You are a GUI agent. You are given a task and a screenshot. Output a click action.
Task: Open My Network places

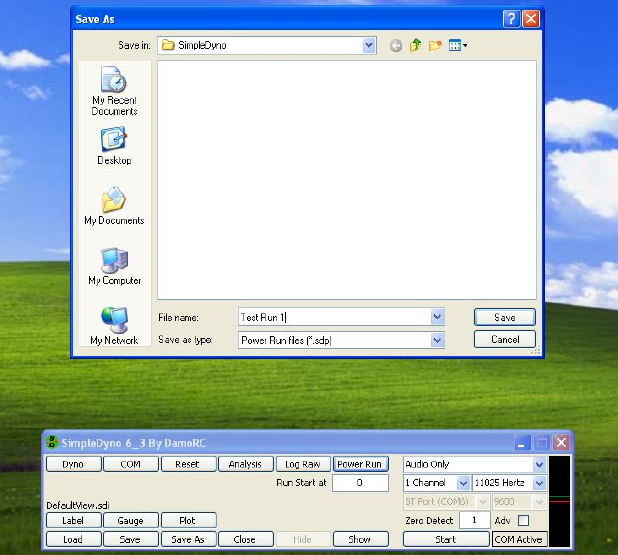coord(114,326)
